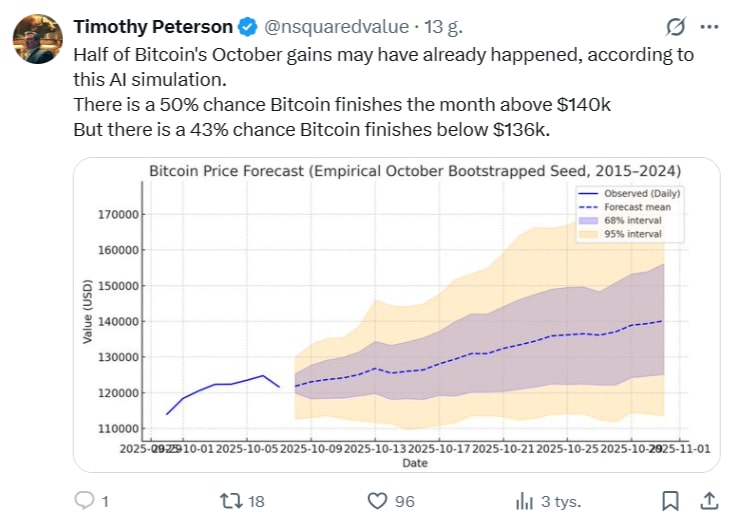
Task: Click the blue verified badge
Action: pyautogui.click(x=249, y=28)
